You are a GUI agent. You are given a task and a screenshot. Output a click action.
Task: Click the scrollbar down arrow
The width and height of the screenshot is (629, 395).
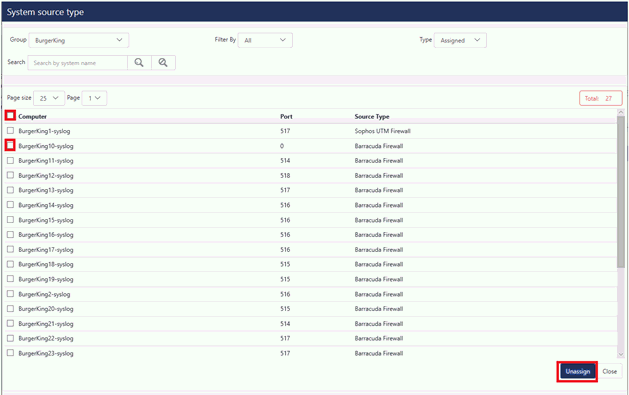(621, 354)
